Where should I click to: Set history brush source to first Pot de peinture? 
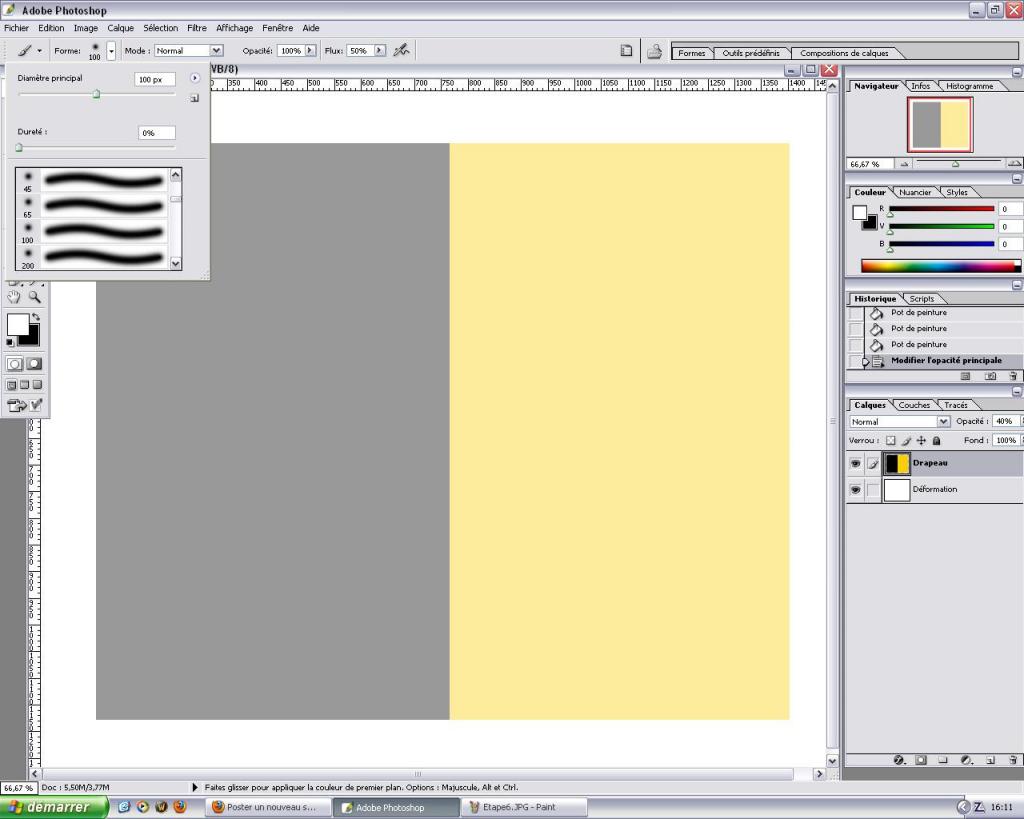coord(856,313)
